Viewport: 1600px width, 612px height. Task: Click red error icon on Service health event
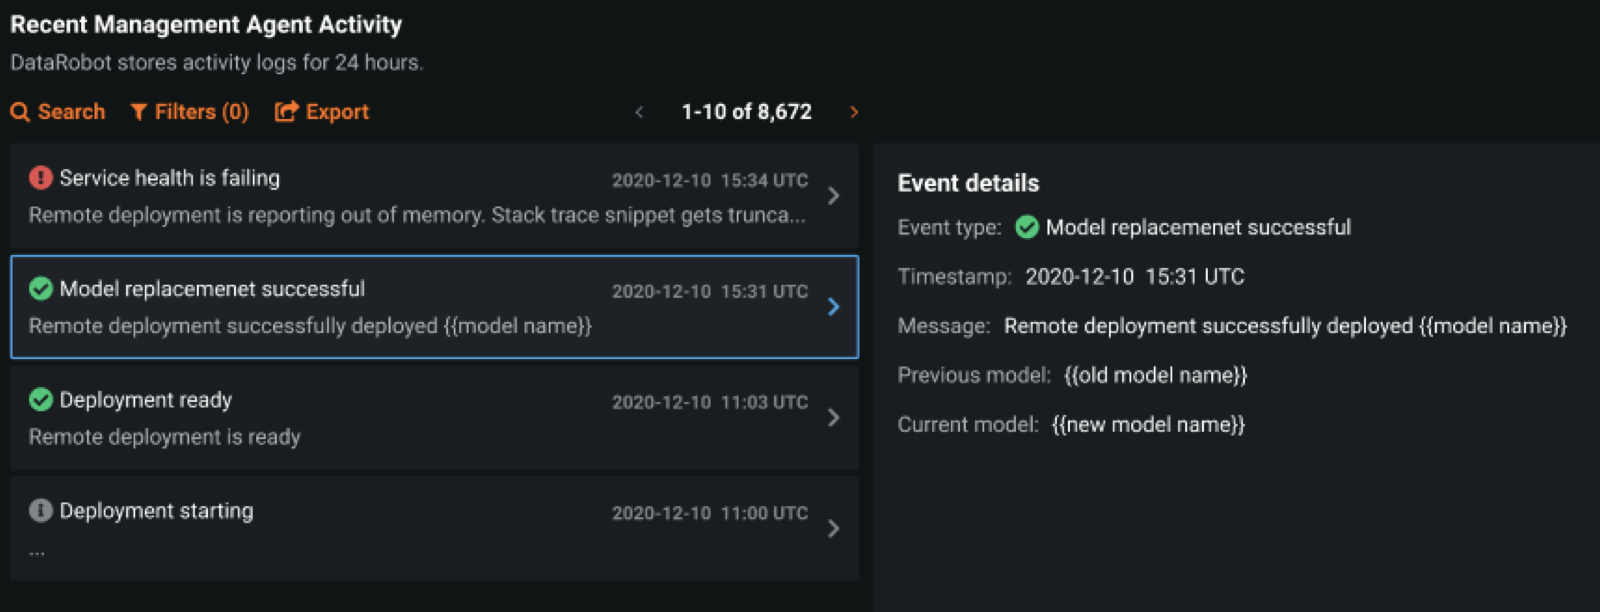tap(41, 178)
